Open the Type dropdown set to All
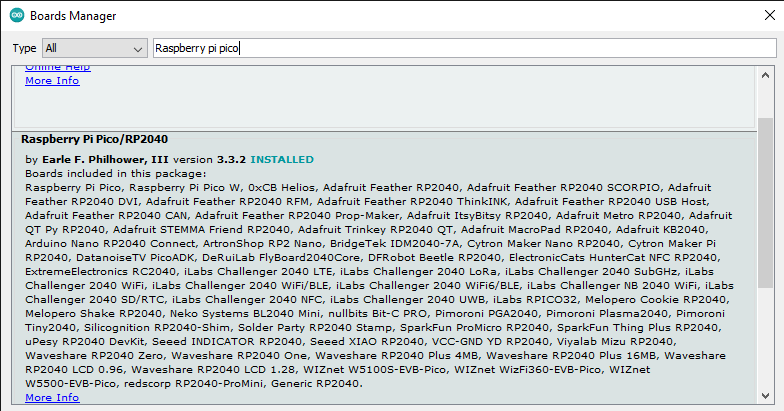This screenshot has height=411, width=784. pyautogui.click(x=95, y=48)
